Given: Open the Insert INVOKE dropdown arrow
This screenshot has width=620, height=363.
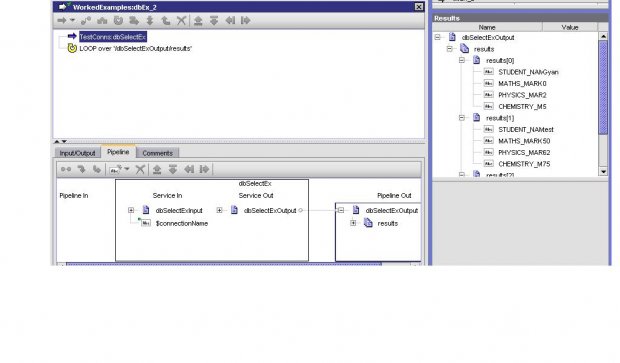Looking at the screenshot, I should 72,20.
